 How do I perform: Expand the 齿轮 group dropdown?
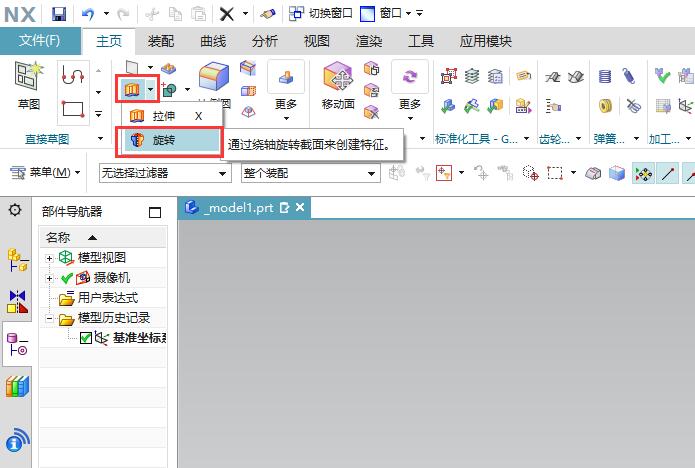point(578,139)
